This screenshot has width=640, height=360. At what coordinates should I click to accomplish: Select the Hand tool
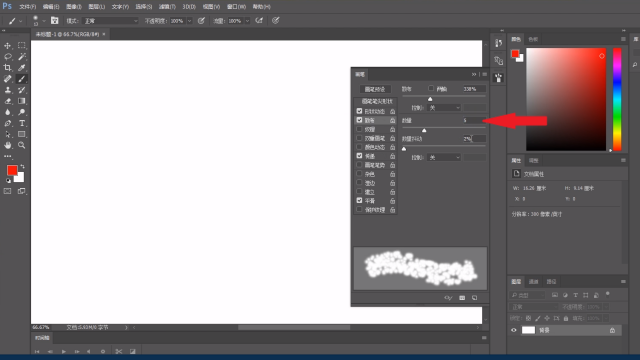pyautogui.click(x=7, y=145)
